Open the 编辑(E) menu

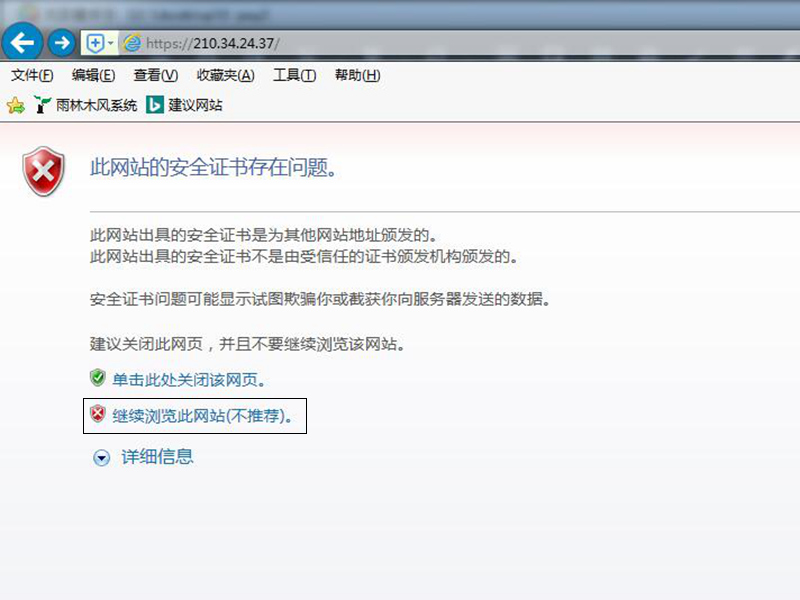93,76
